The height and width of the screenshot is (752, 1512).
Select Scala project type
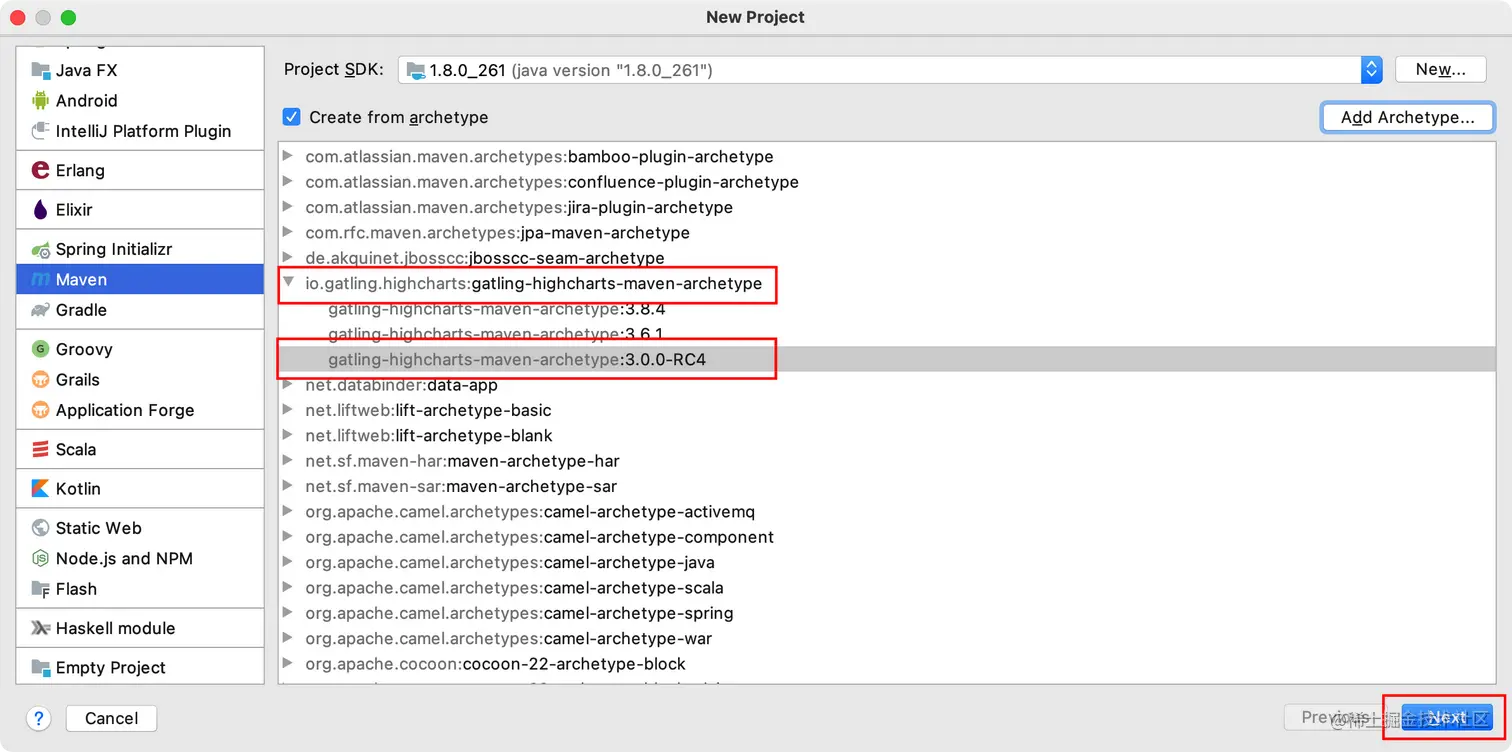[140, 449]
